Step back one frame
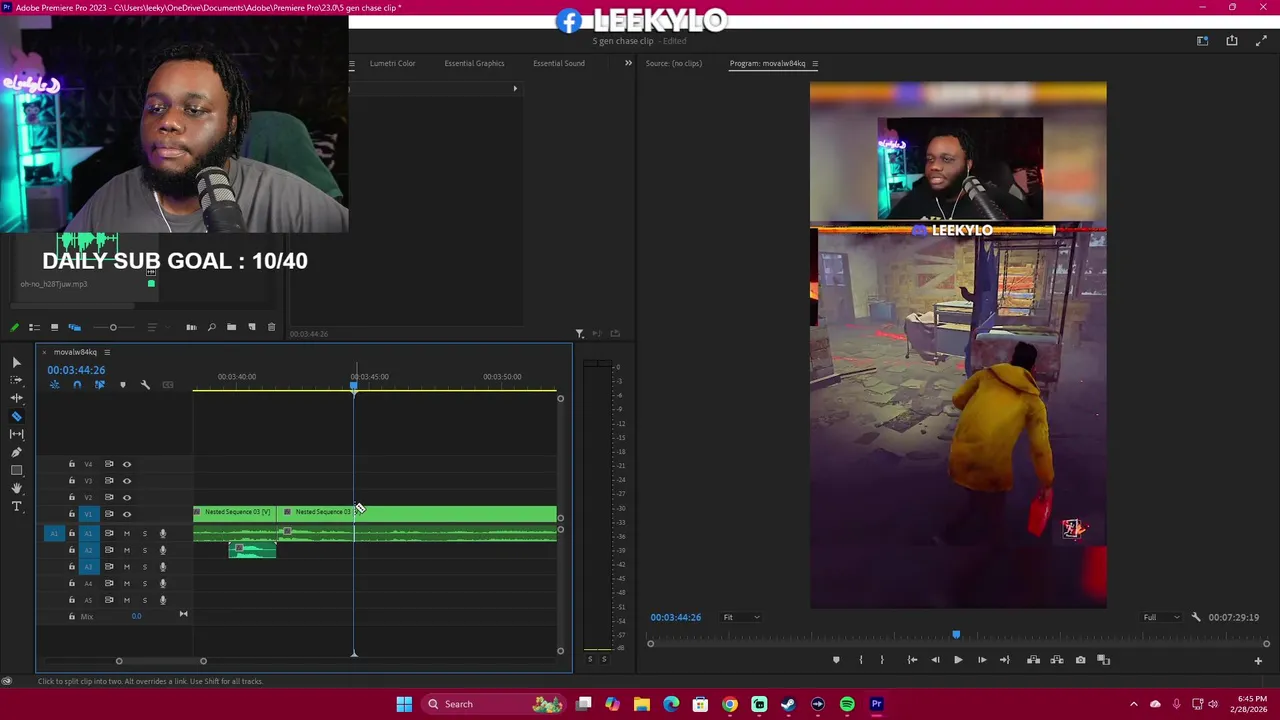1280x720 pixels. point(935,660)
